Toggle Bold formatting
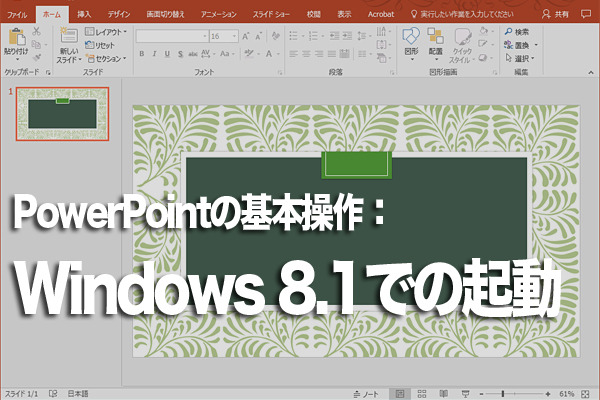This screenshot has width=600, height=400. click(x=142, y=54)
